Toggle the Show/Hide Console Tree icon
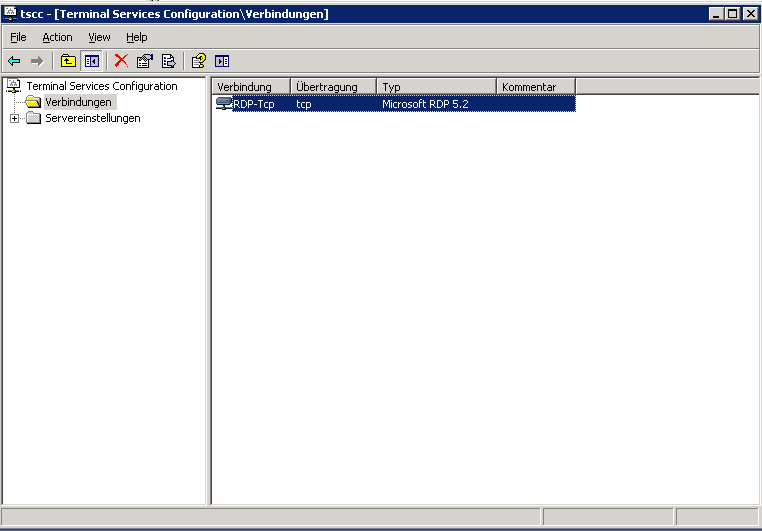Screen dimensions: 762x531 pyautogui.click(x=92, y=61)
